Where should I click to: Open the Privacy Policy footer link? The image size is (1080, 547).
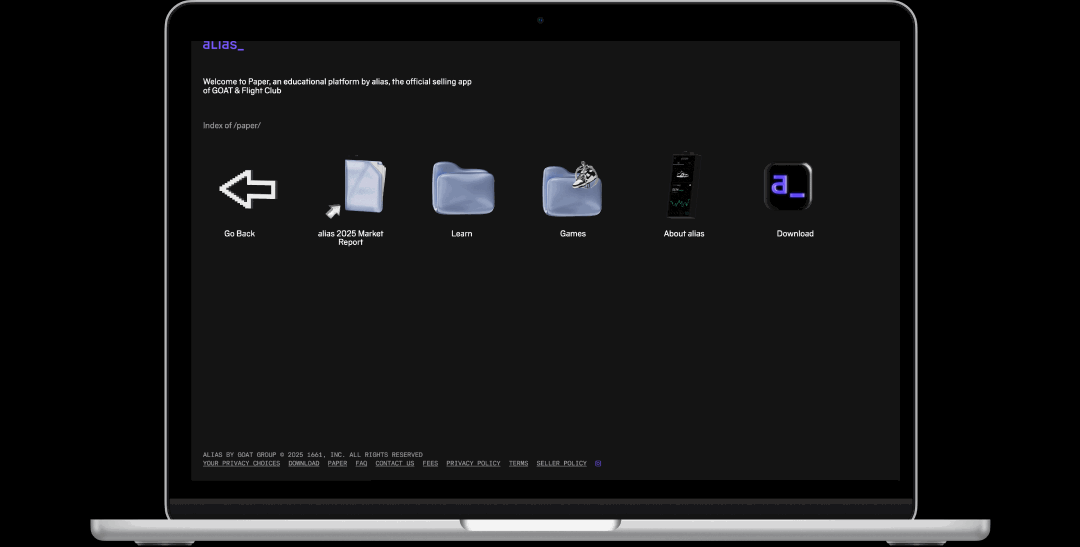pyautogui.click(x=473, y=464)
